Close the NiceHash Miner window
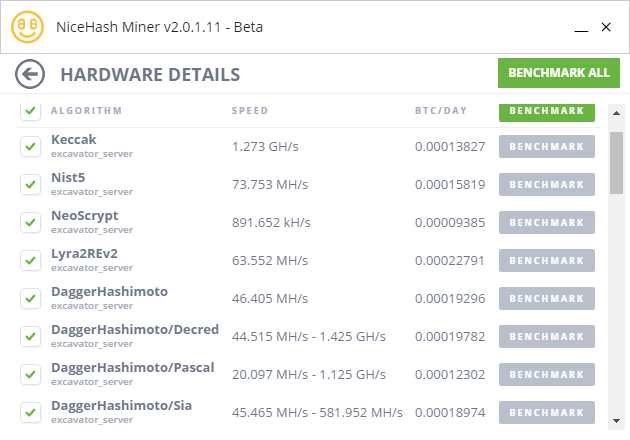Screen dimensions: 630x440 pyautogui.click(x=605, y=27)
